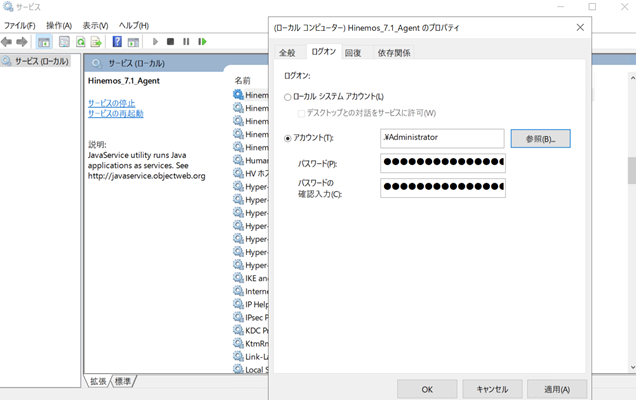Click the services list vertical scrollbar thumb

click(x=632, y=170)
